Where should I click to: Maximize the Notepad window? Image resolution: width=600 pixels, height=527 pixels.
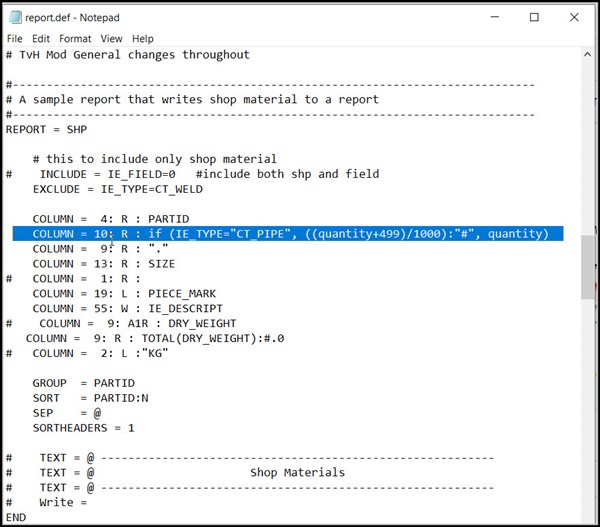(x=534, y=17)
